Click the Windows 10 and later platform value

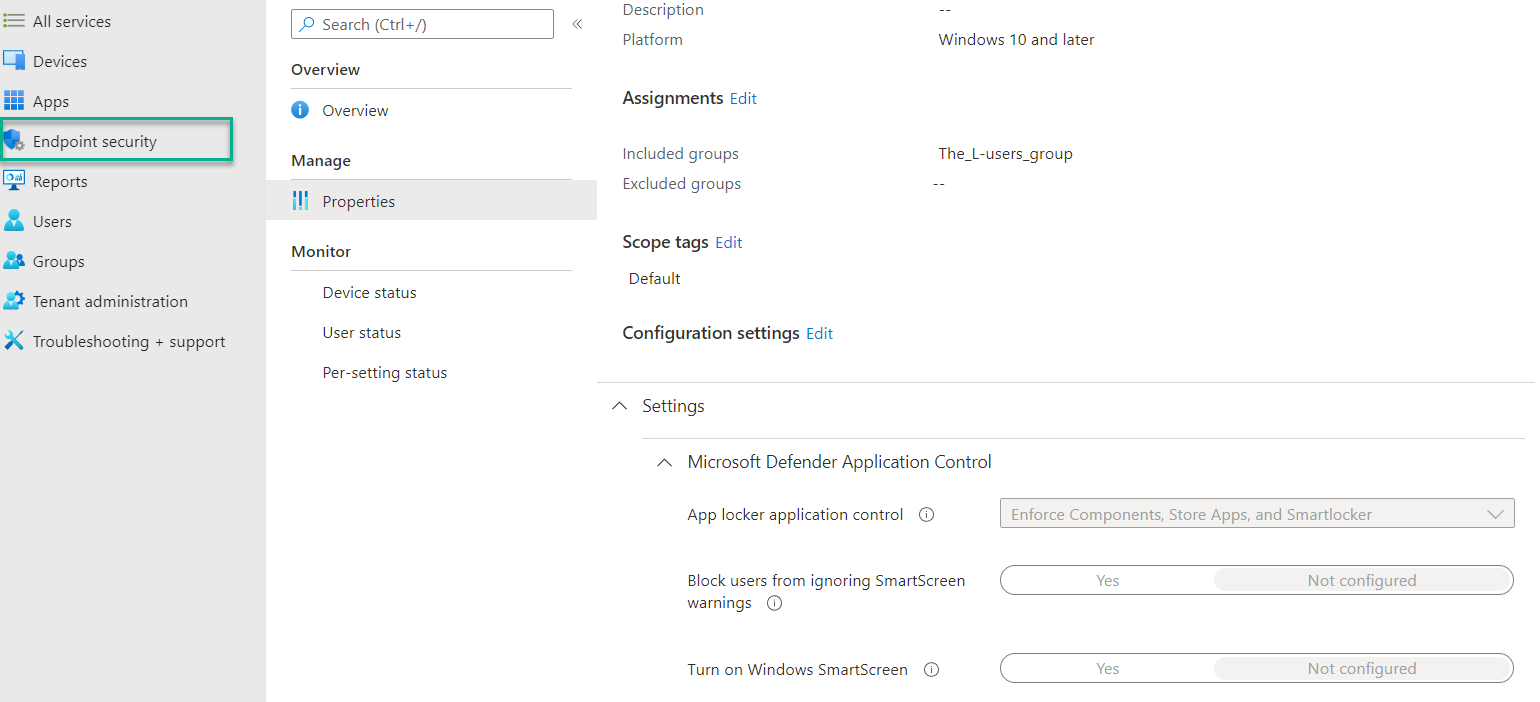1016,40
